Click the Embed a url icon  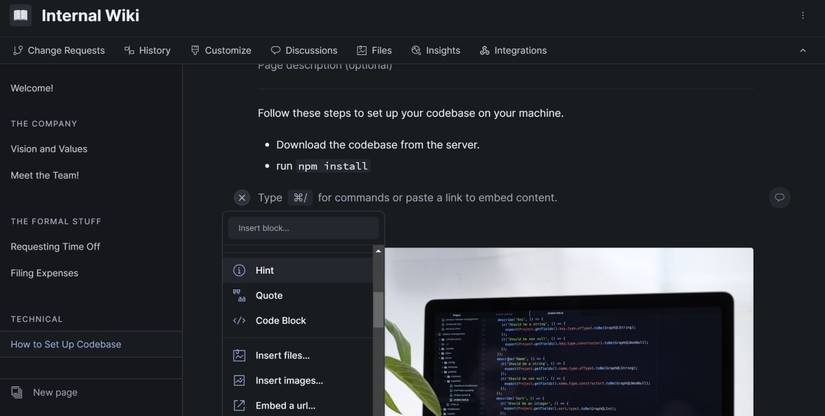(239, 405)
